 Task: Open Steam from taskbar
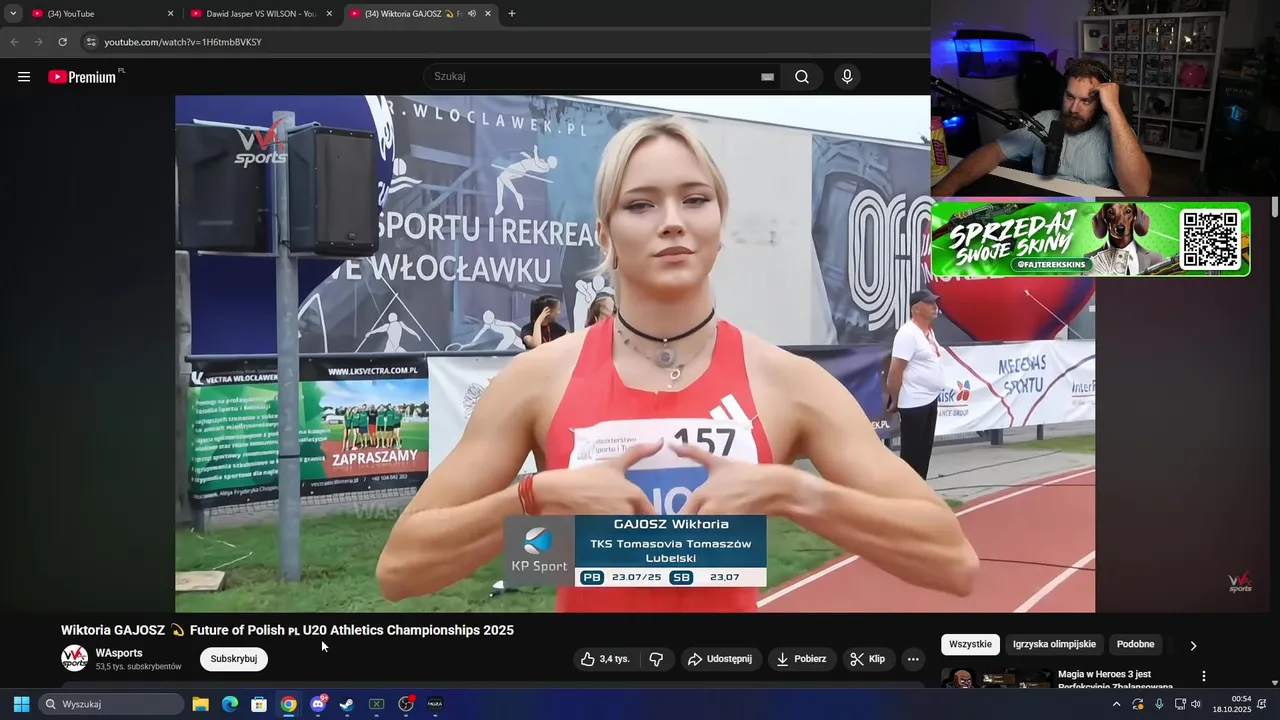347,704
